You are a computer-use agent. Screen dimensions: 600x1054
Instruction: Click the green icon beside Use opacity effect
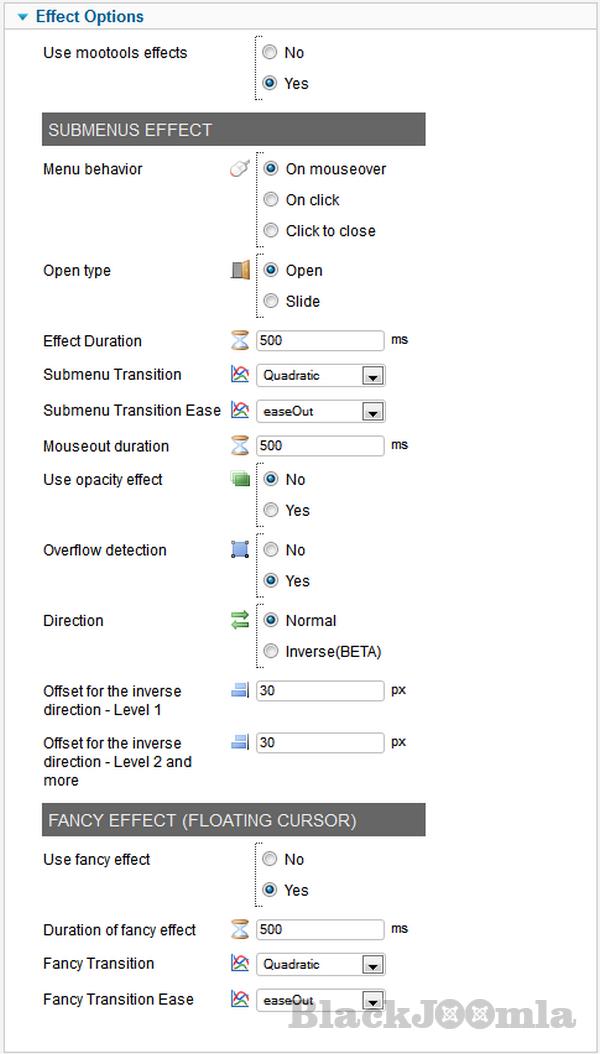point(240,480)
